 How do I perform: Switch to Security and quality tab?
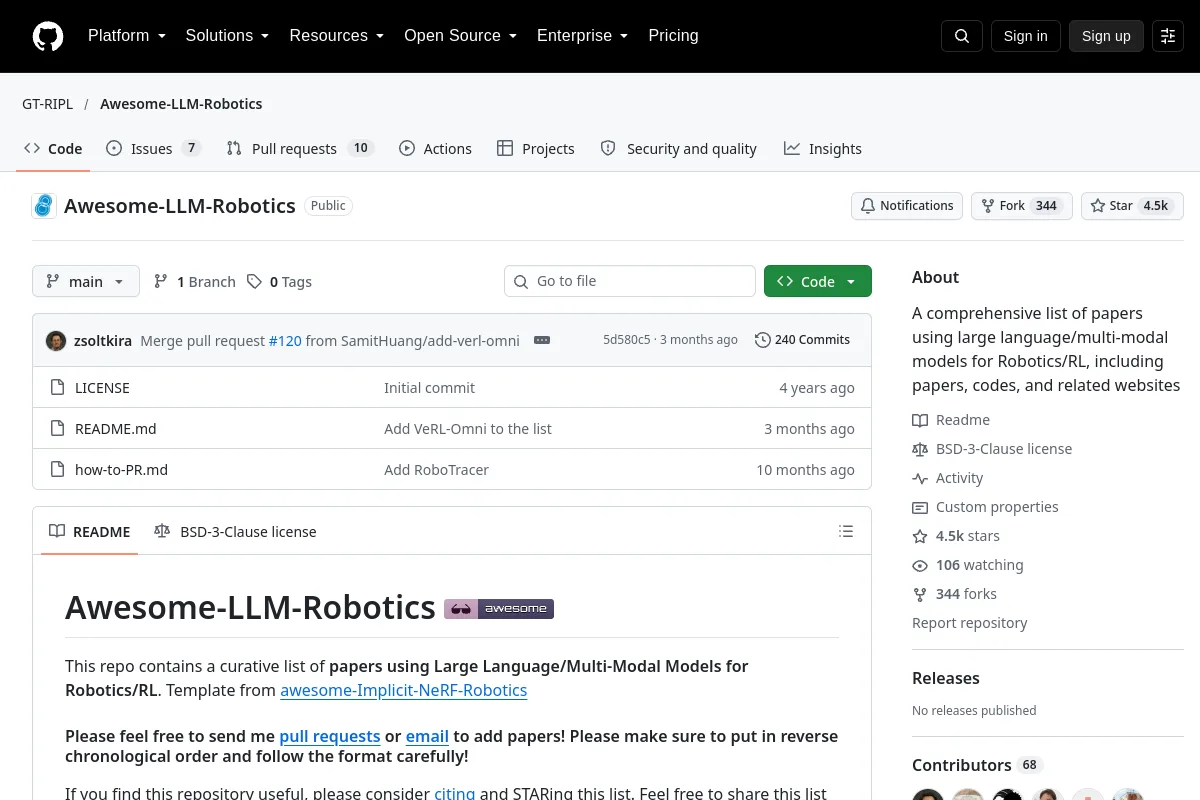pos(678,149)
